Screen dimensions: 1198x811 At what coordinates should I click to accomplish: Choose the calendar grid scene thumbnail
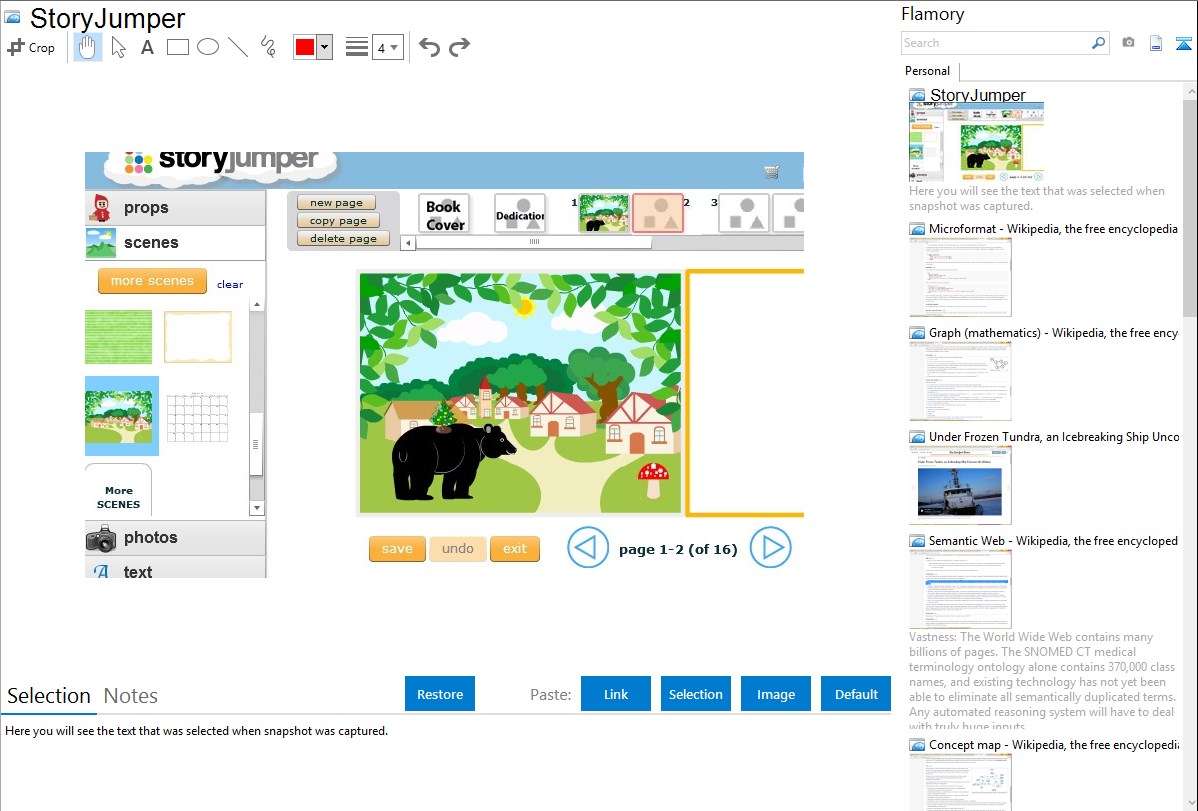(x=198, y=417)
